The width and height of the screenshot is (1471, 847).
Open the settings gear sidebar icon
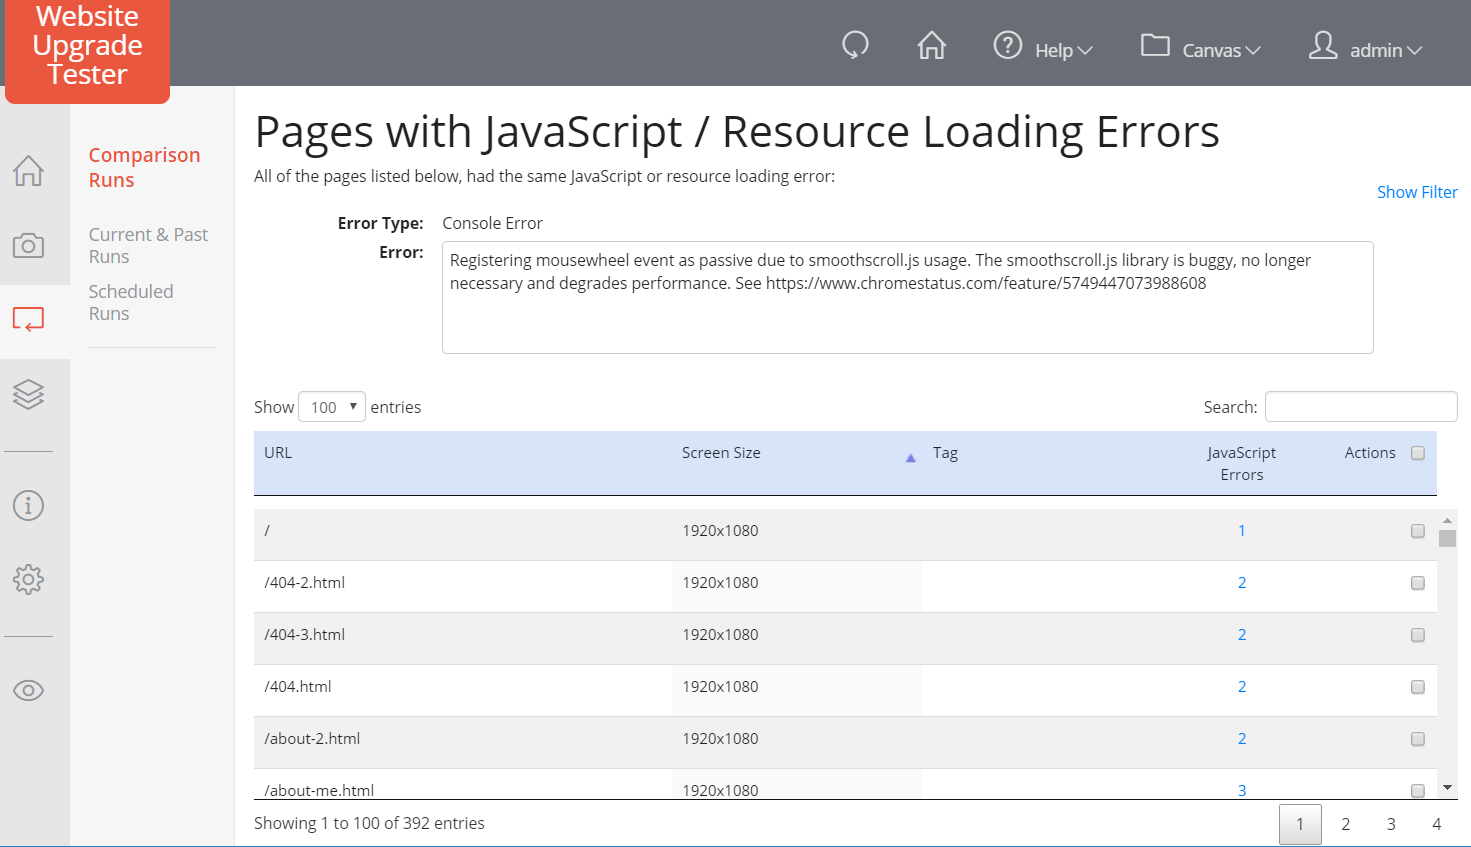[x=28, y=579]
